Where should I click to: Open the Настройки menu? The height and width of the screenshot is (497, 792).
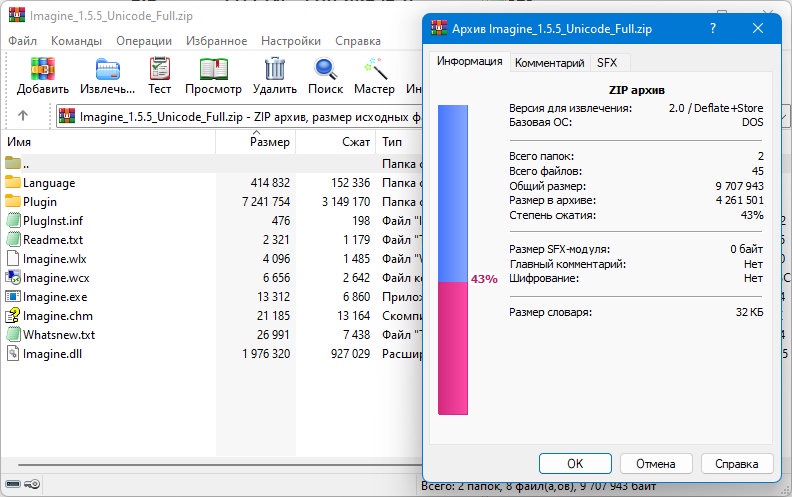pos(291,41)
